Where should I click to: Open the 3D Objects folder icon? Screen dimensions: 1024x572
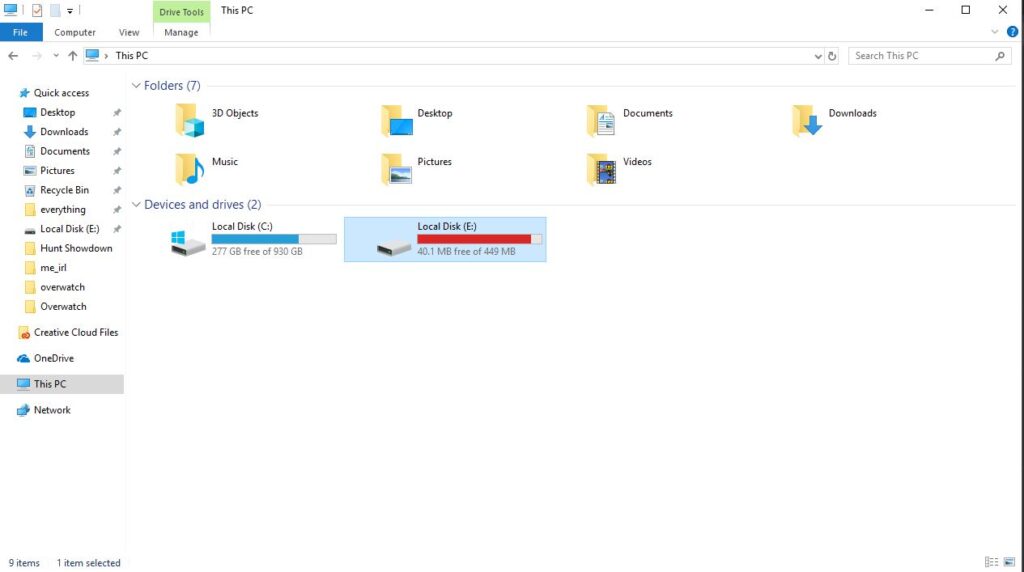[x=190, y=120]
